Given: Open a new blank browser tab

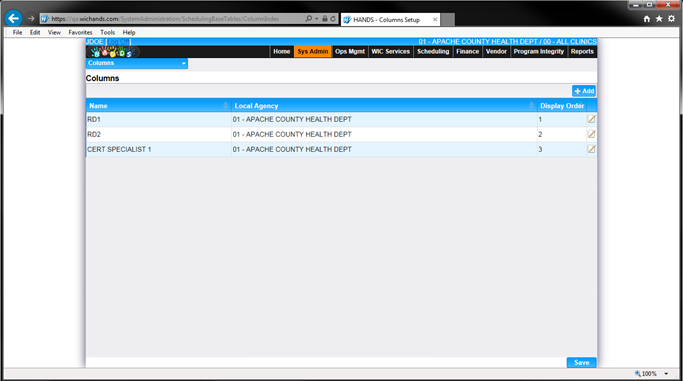Looking at the screenshot, I should click(x=448, y=20).
